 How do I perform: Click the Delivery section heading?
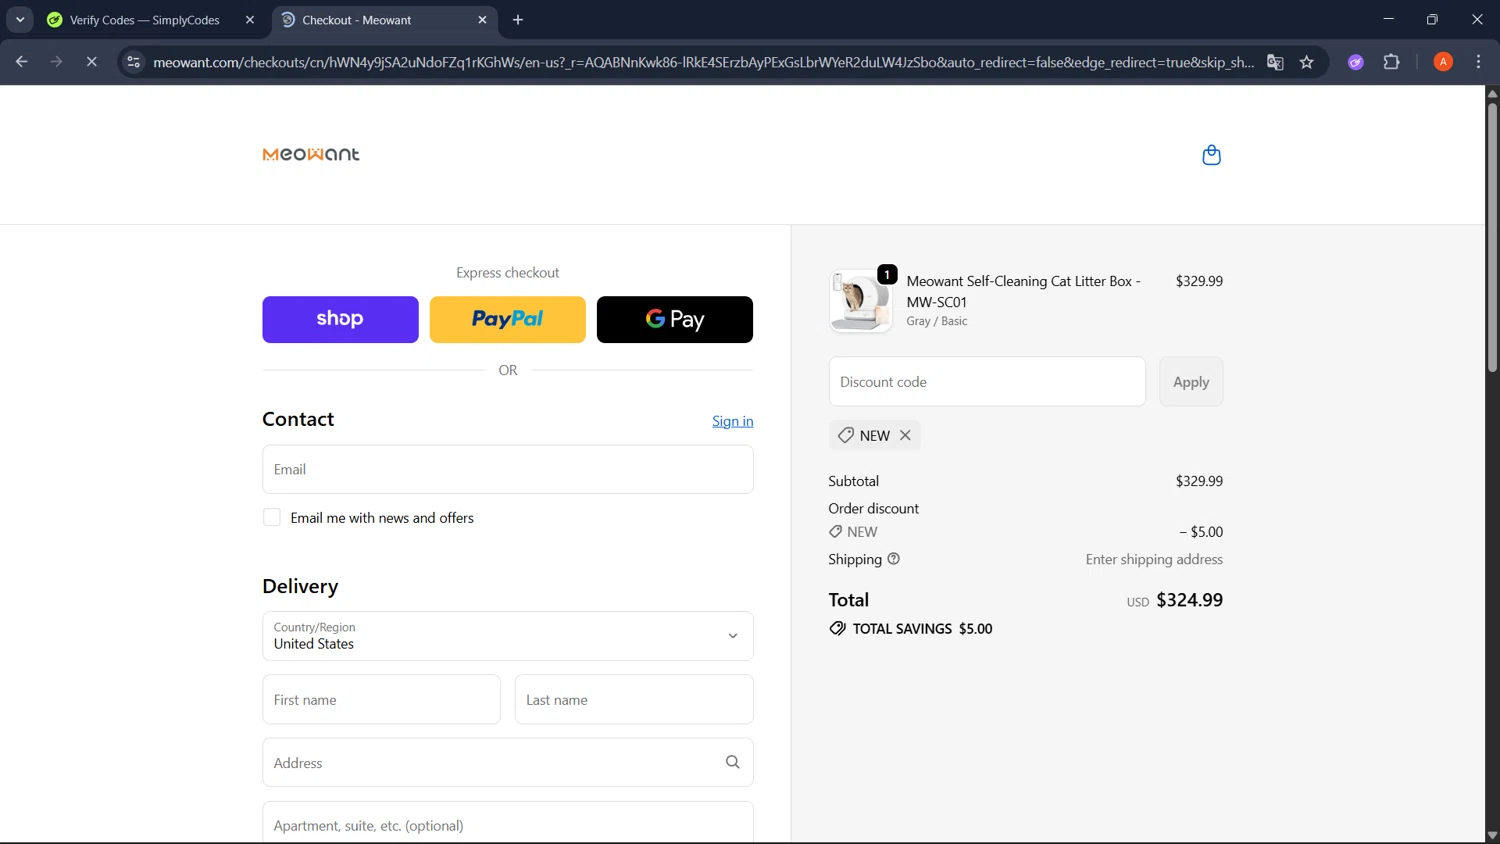click(300, 586)
